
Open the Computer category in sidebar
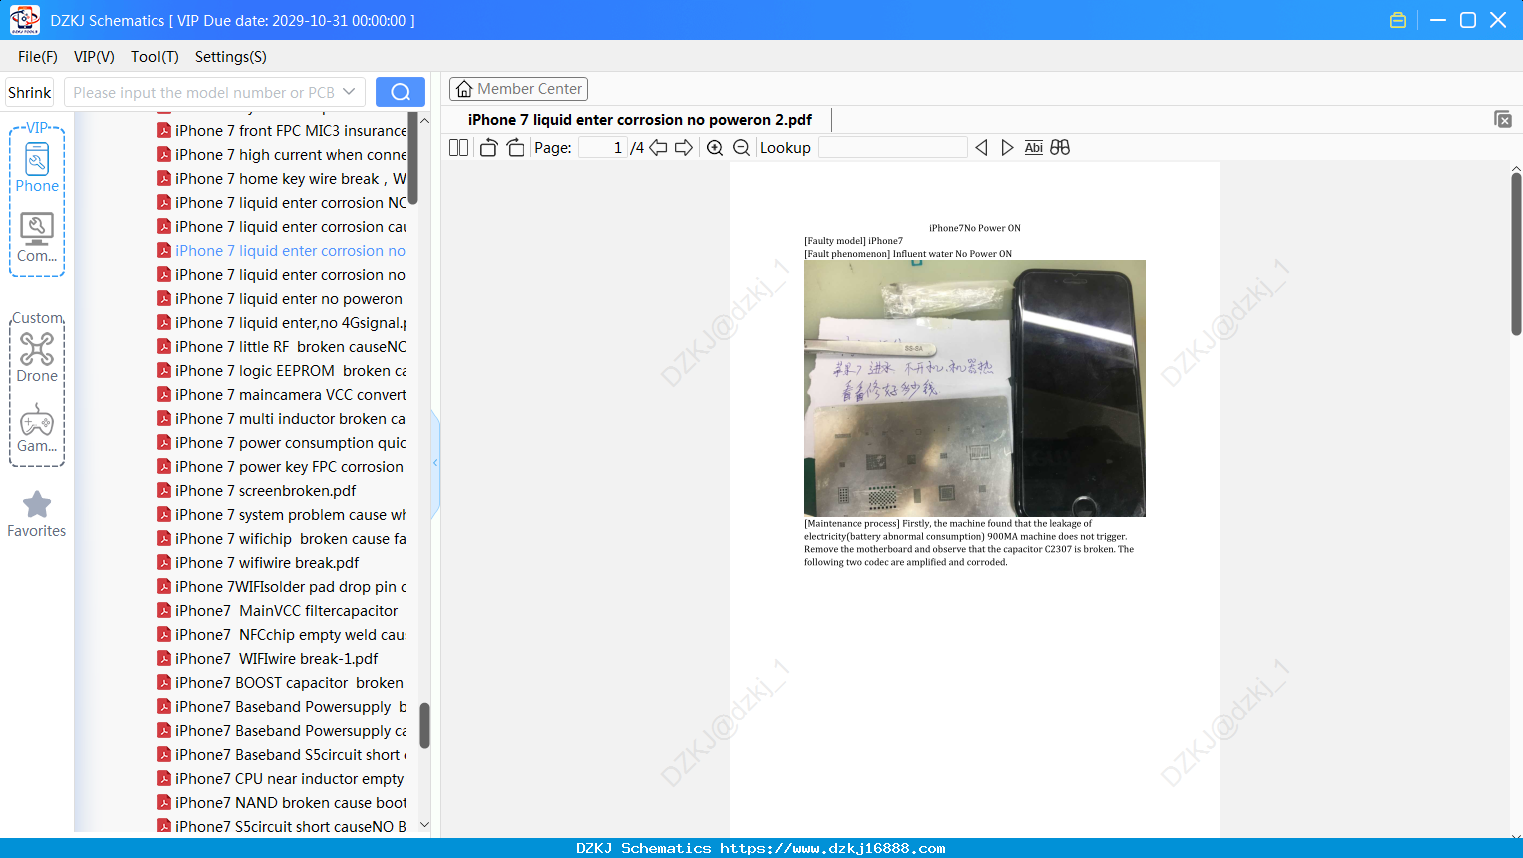click(x=37, y=238)
